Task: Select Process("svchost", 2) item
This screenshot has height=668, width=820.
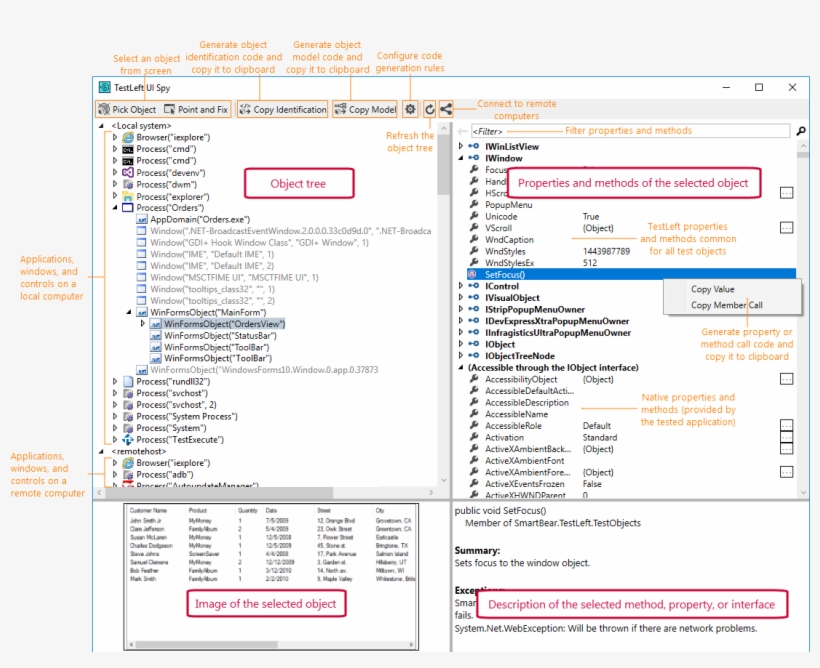Action: [176, 404]
